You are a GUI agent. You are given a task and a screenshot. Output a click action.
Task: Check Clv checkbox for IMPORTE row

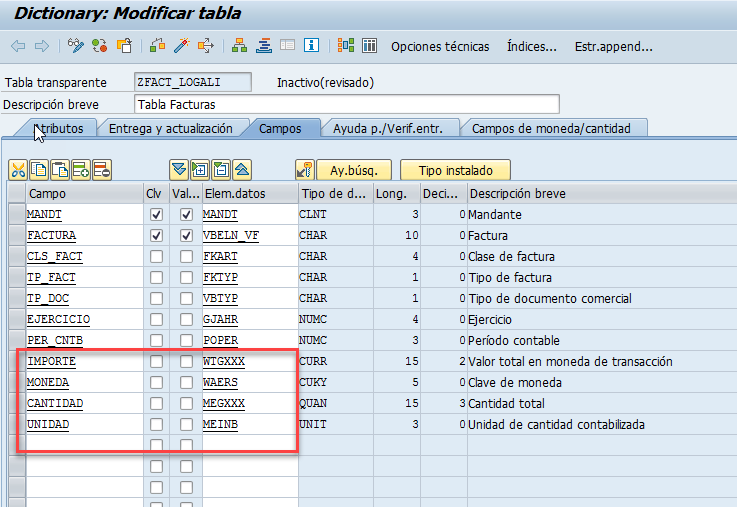click(x=156, y=361)
